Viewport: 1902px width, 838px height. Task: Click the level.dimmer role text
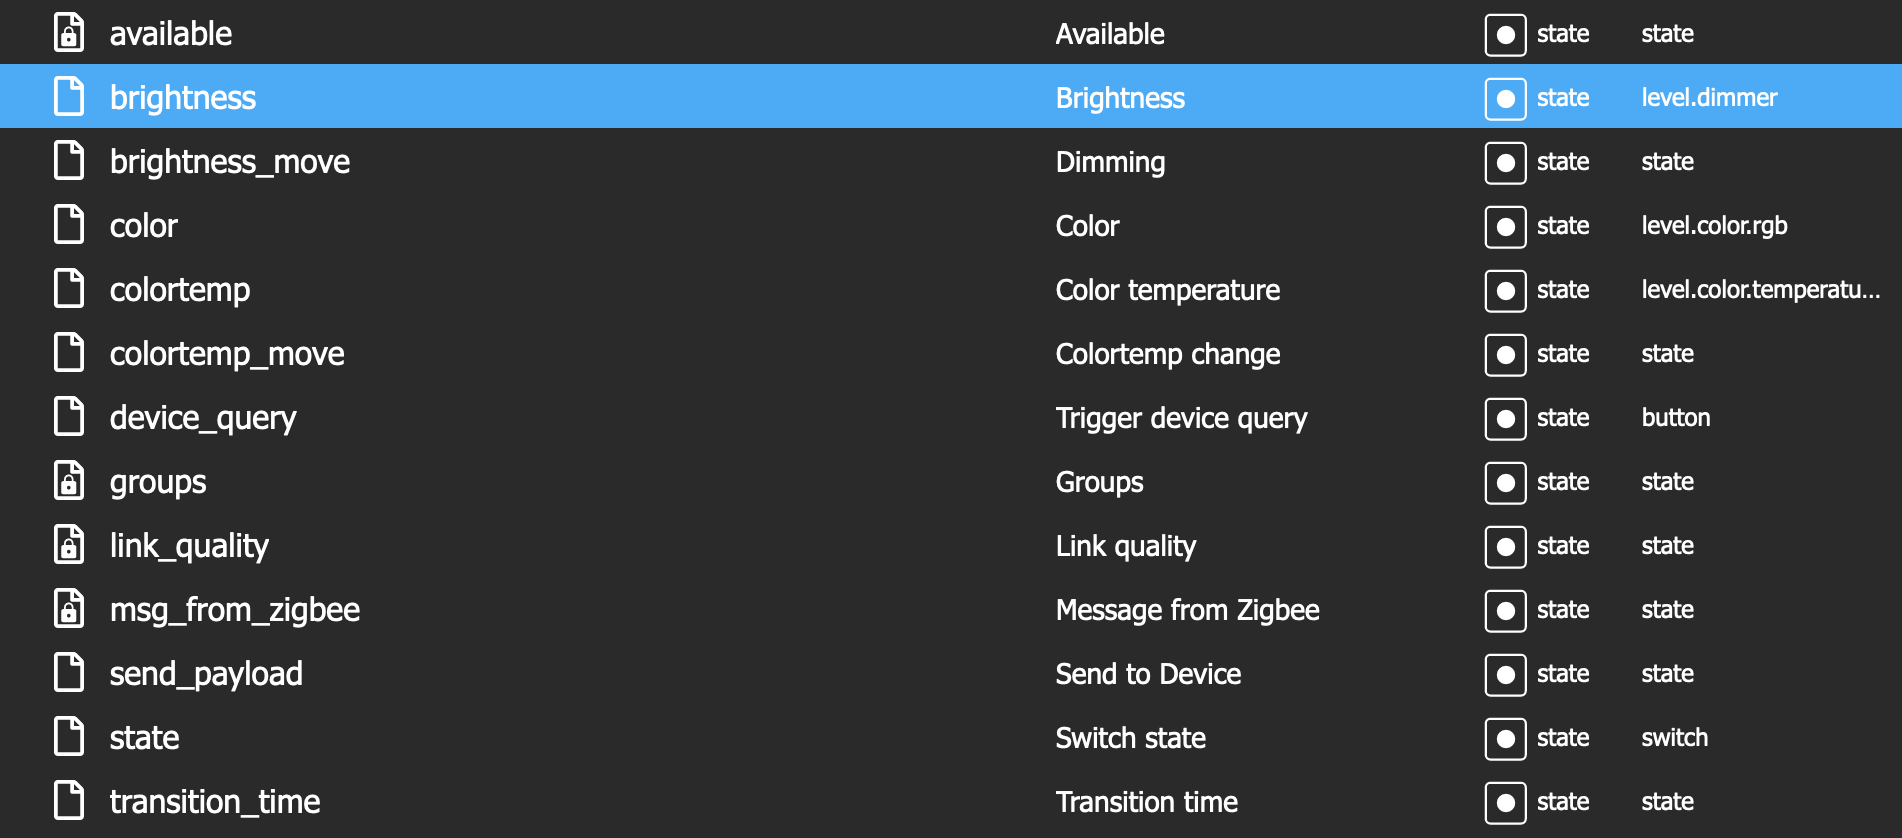pyautogui.click(x=1709, y=97)
